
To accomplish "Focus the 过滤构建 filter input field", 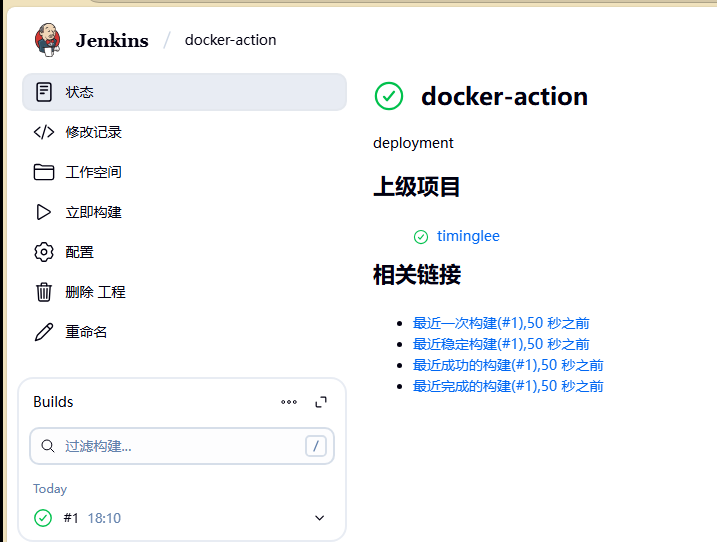I will click(182, 446).
